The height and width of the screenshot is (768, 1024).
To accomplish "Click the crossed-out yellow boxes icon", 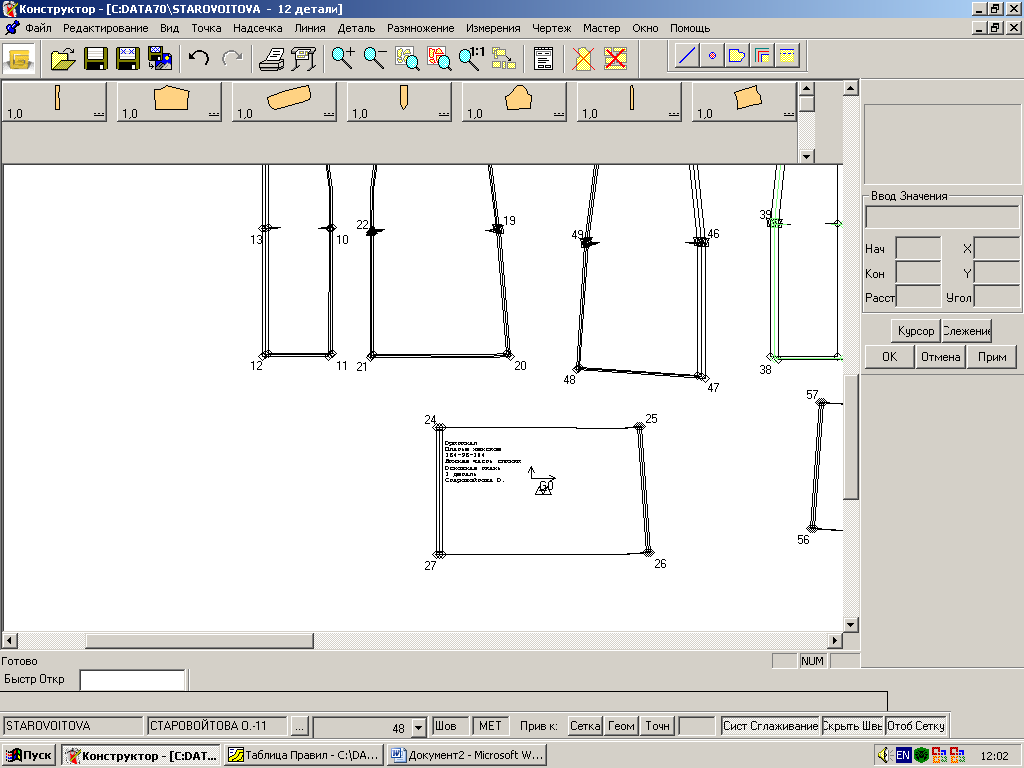I will point(615,58).
